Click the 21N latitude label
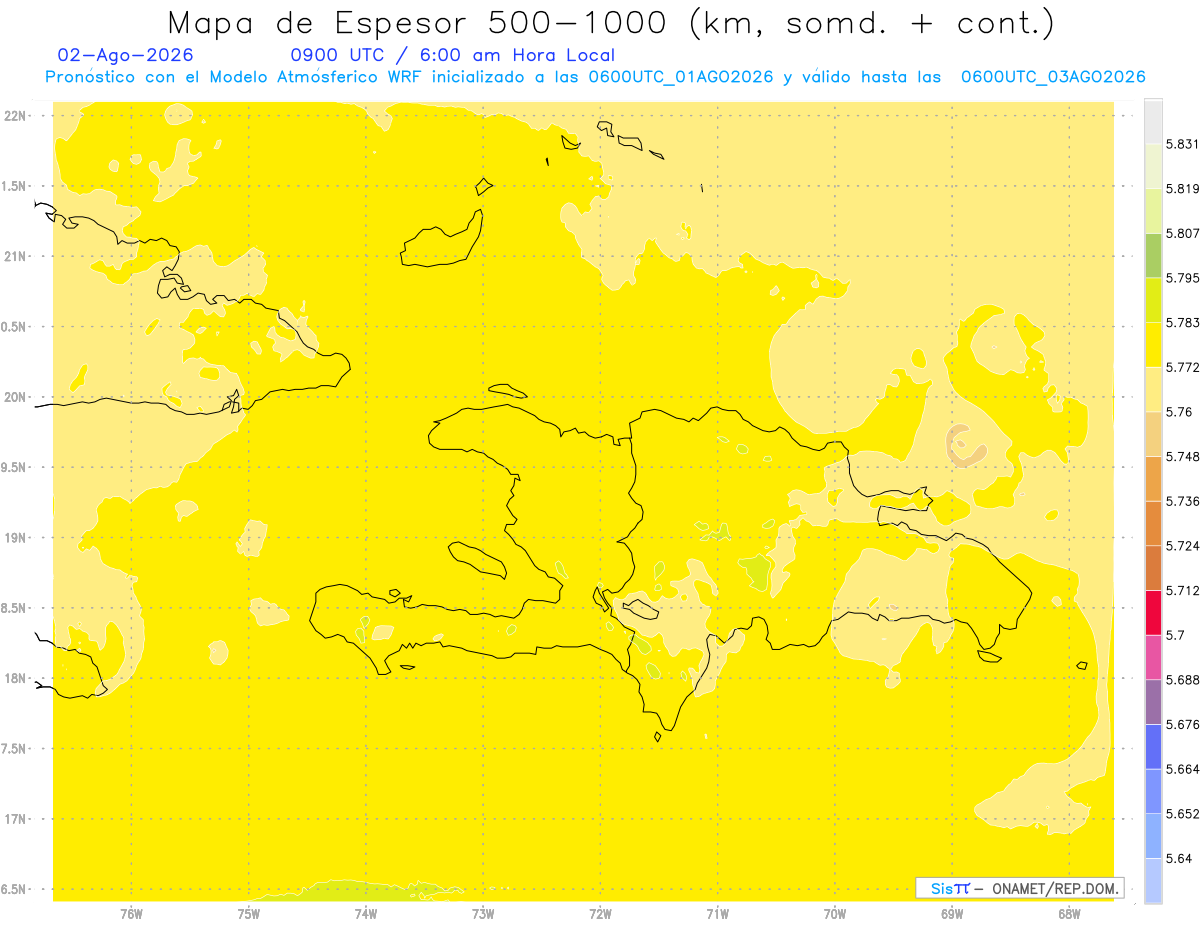 [x=16, y=257]
